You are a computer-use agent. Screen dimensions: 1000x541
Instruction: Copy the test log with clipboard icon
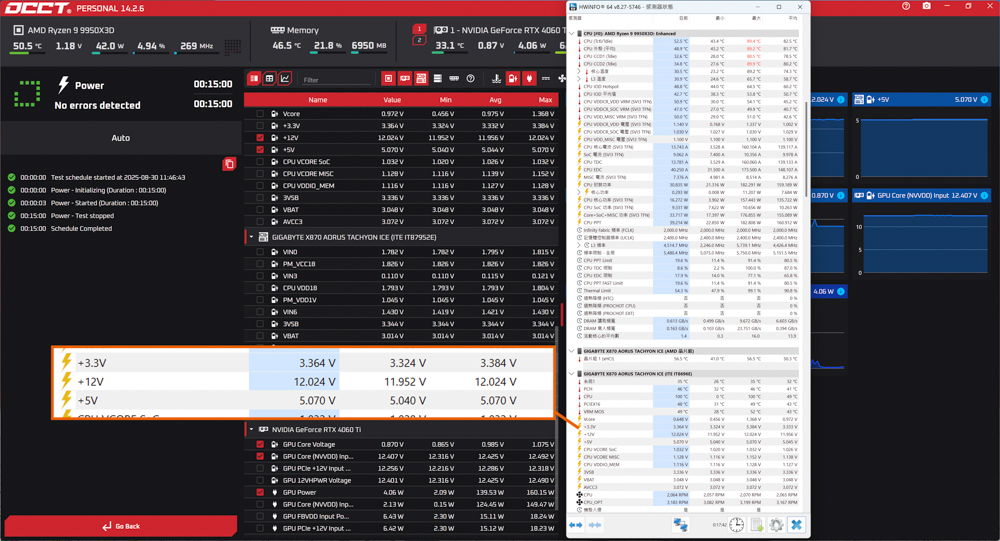tap(229, 164)
